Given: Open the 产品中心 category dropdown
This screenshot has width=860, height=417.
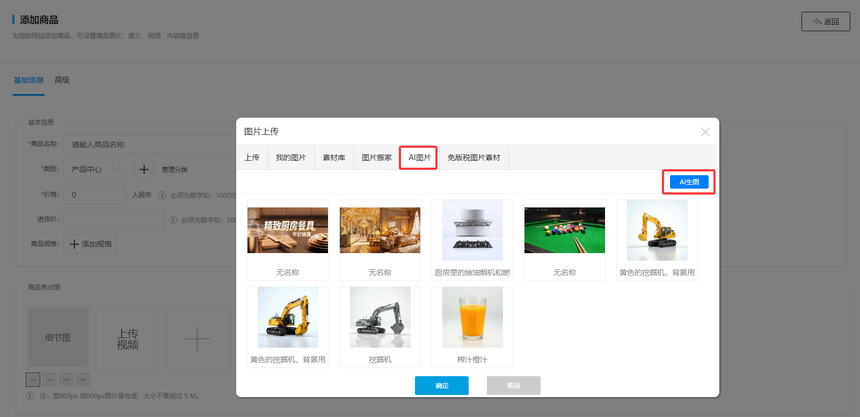Looking at the screenshot, I should [94, 170].
